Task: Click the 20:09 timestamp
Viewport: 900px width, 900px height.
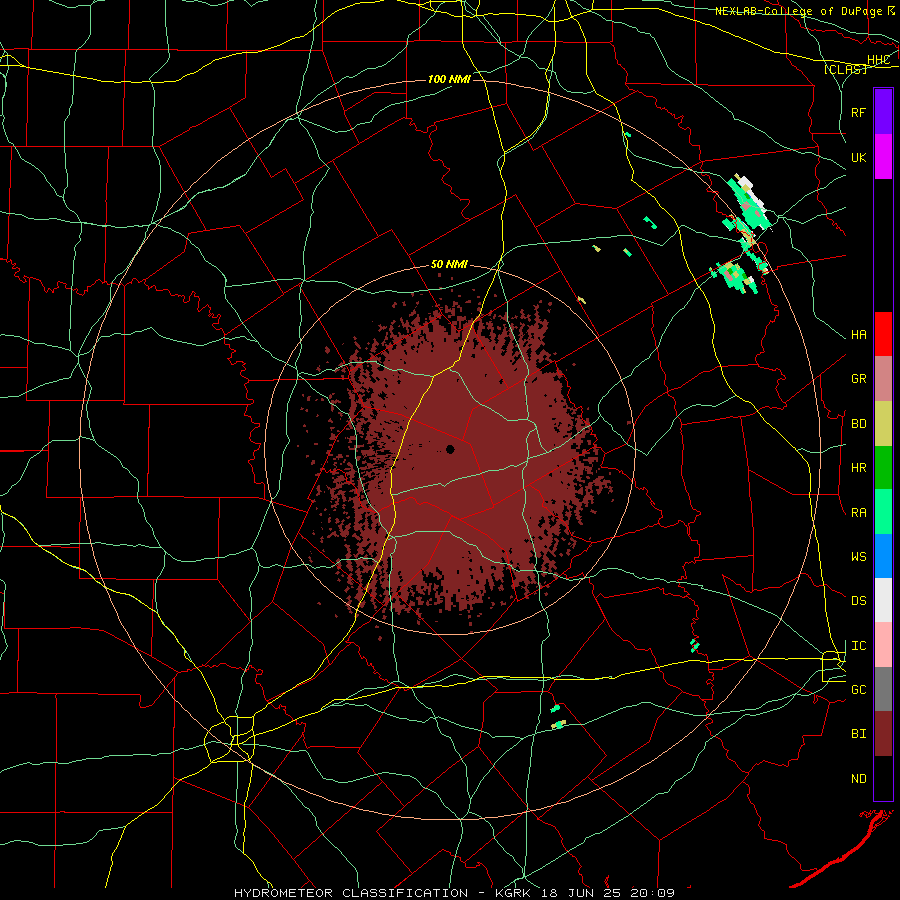Action: coord(653,893)
